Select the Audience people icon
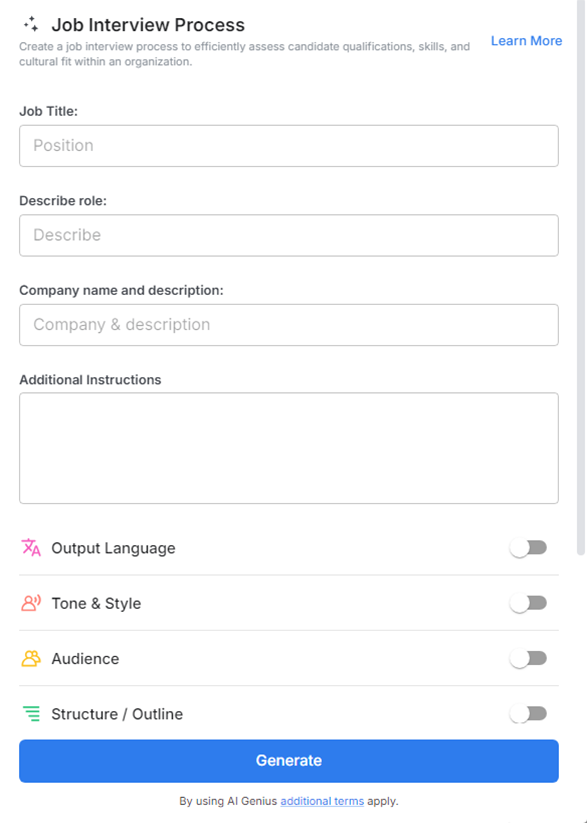The image size is (587, 823). pyautogui.click(x=29, y=658)
